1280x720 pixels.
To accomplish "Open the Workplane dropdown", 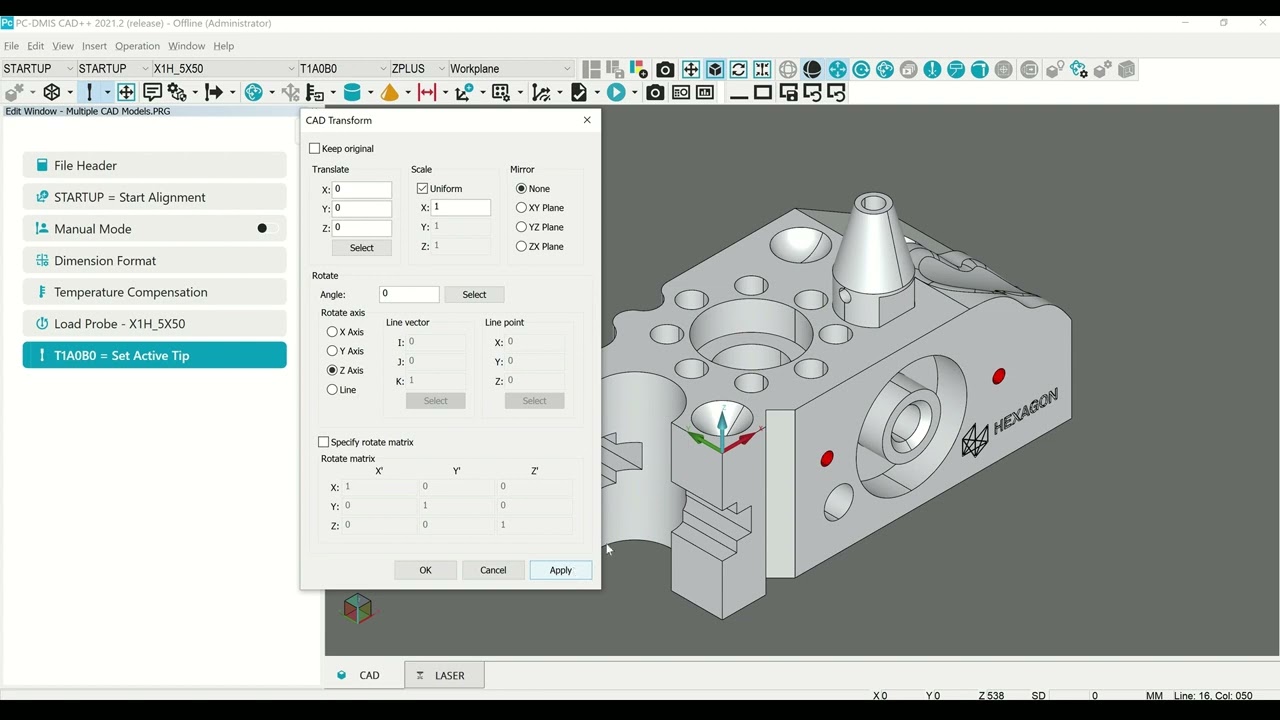I will pyautogui.click(x=511, y=69).
